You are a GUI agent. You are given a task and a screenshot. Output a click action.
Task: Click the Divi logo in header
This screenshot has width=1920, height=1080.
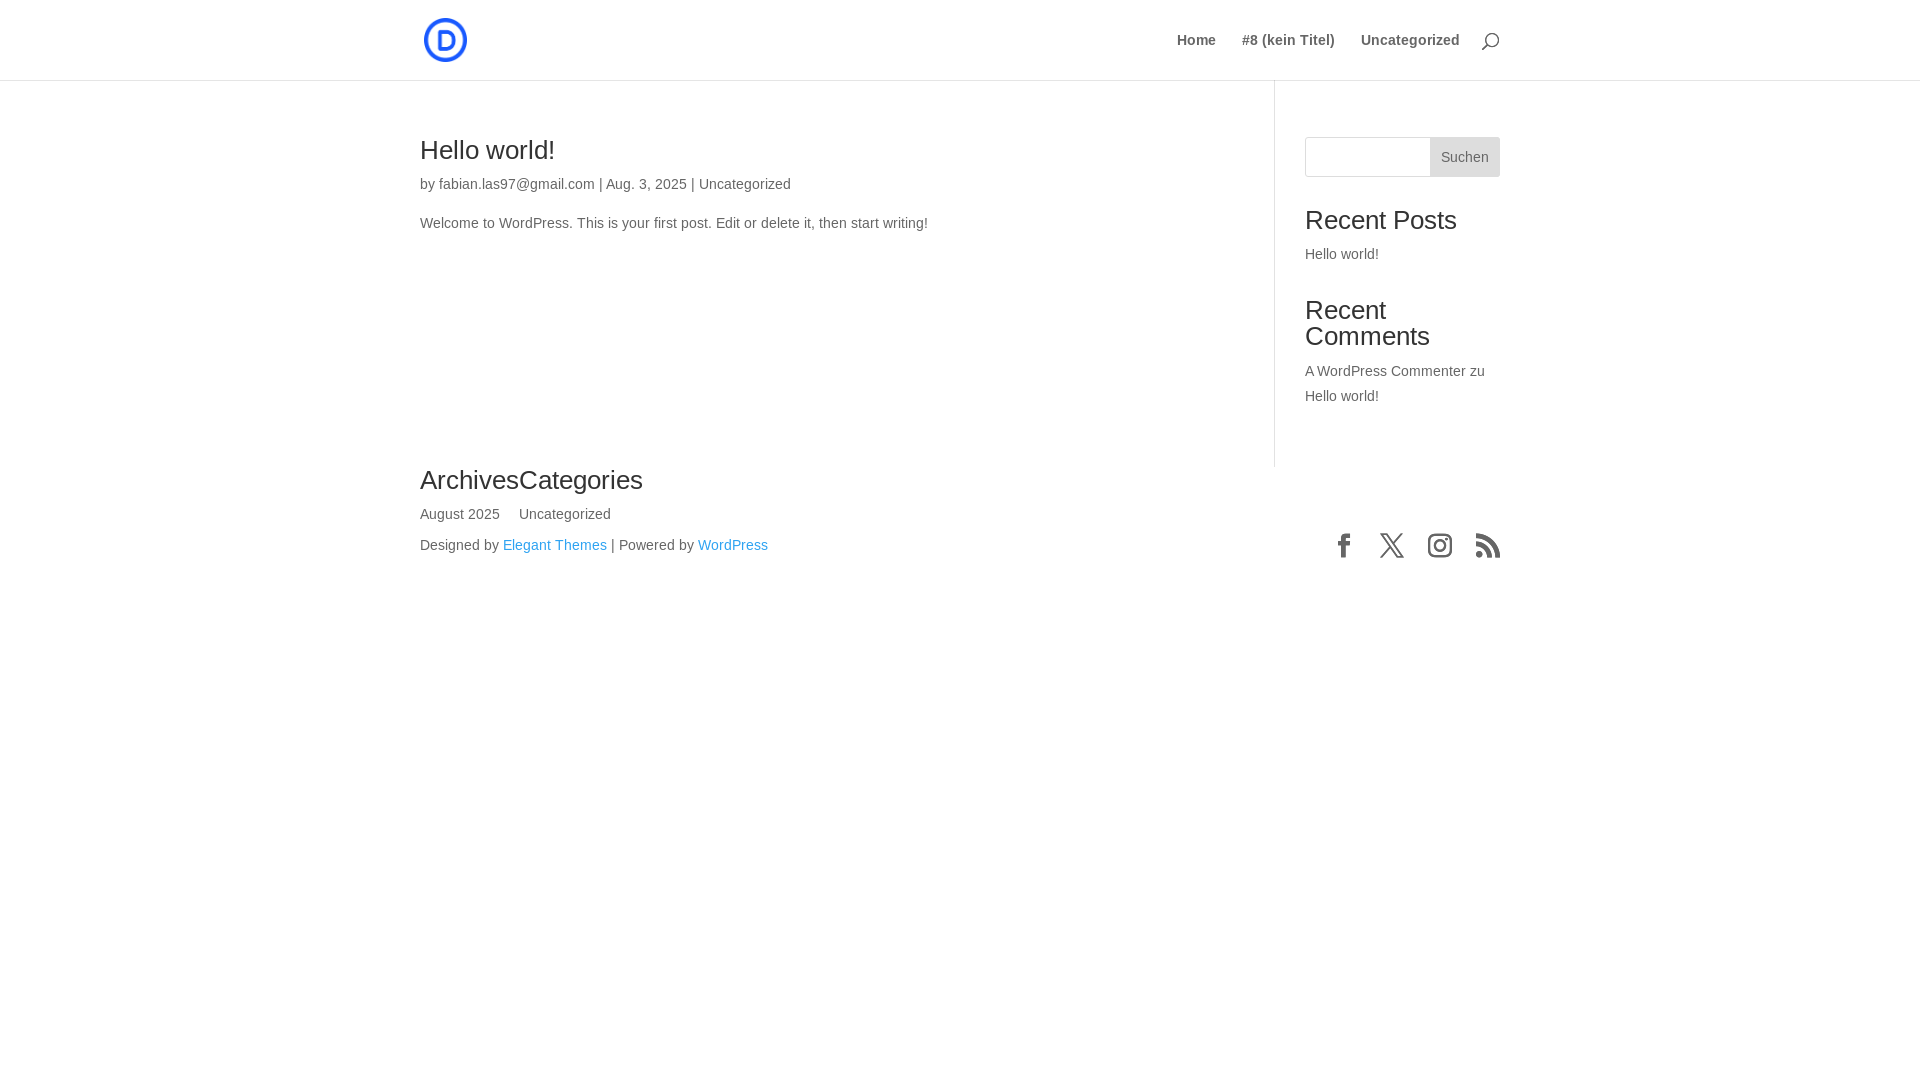tap(445, 40)
